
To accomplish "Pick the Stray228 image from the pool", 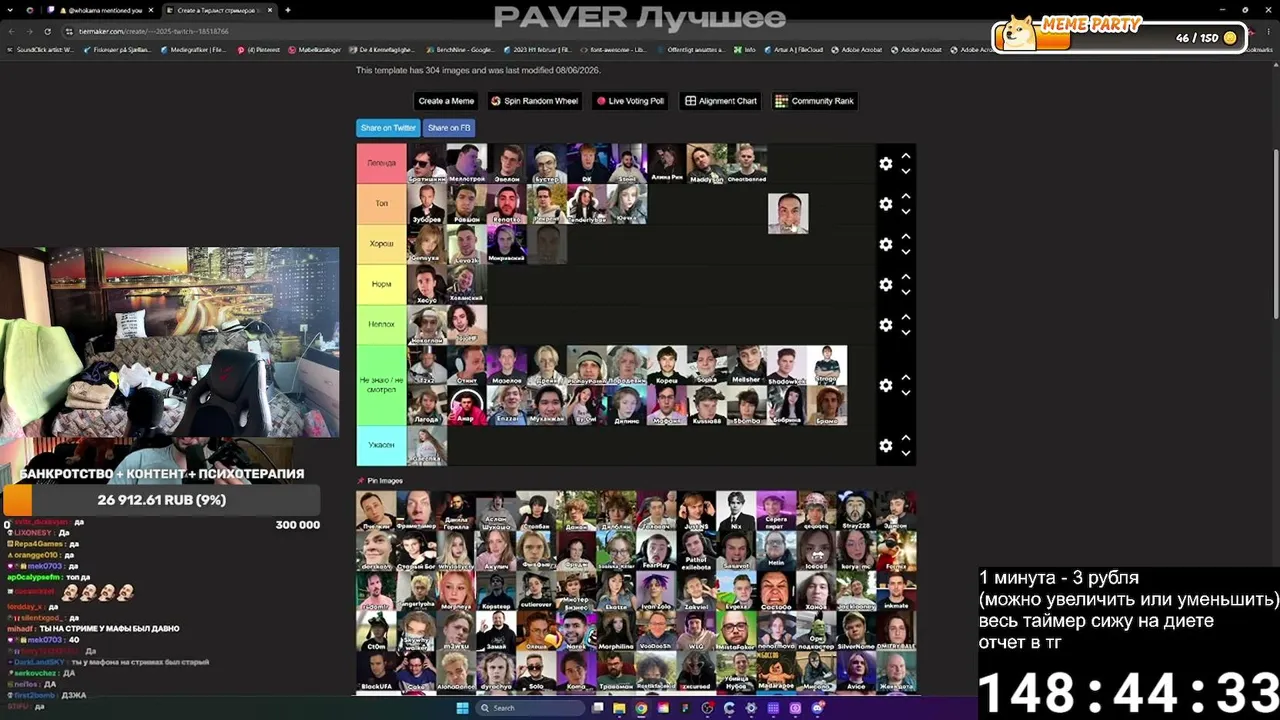I will 856,511.
